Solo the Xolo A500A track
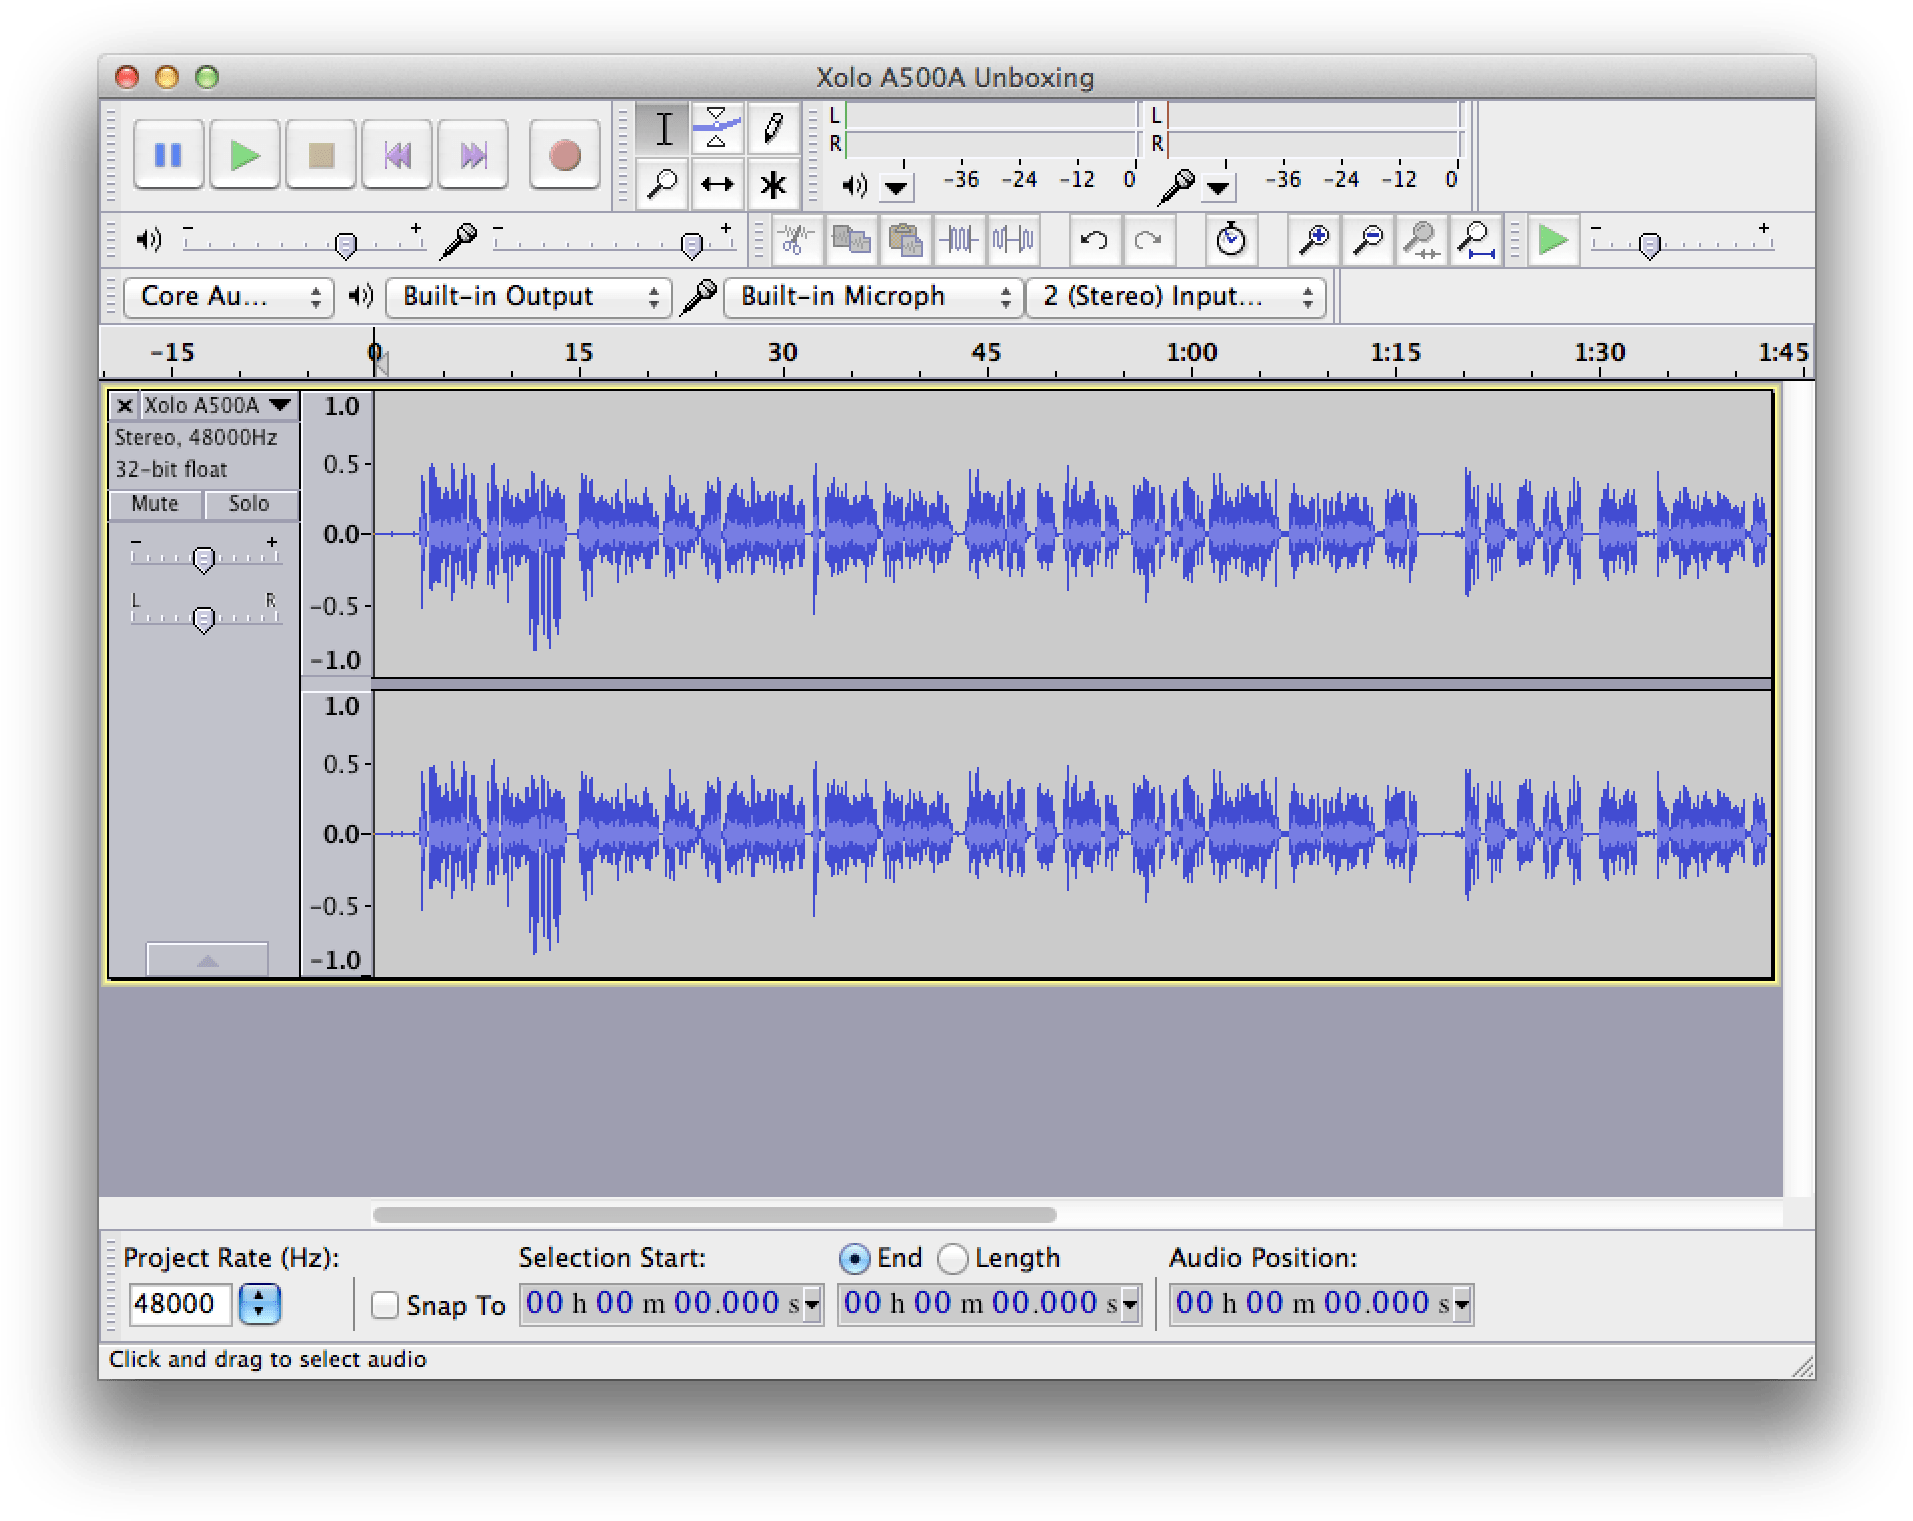The height and width of the screenshot is (1521, 1913). 249,504
